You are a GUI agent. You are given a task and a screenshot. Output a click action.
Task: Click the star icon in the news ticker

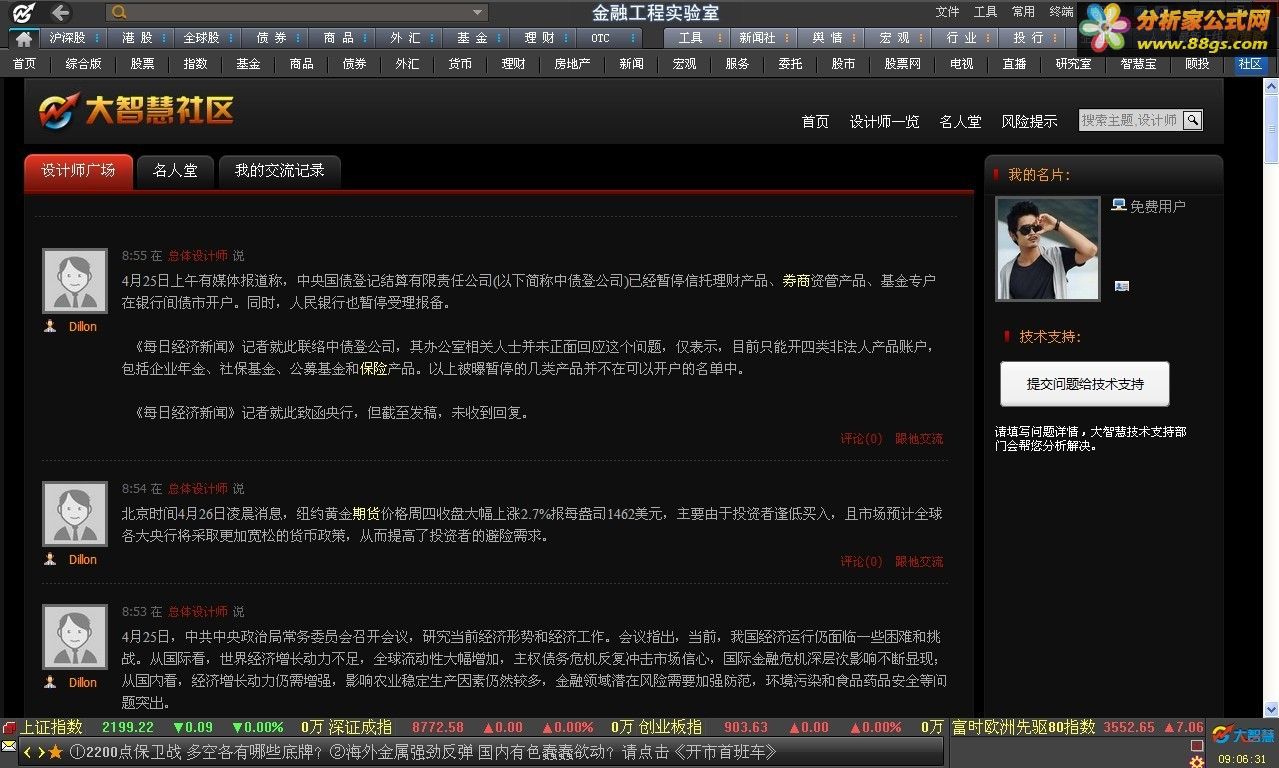(56, 752)
